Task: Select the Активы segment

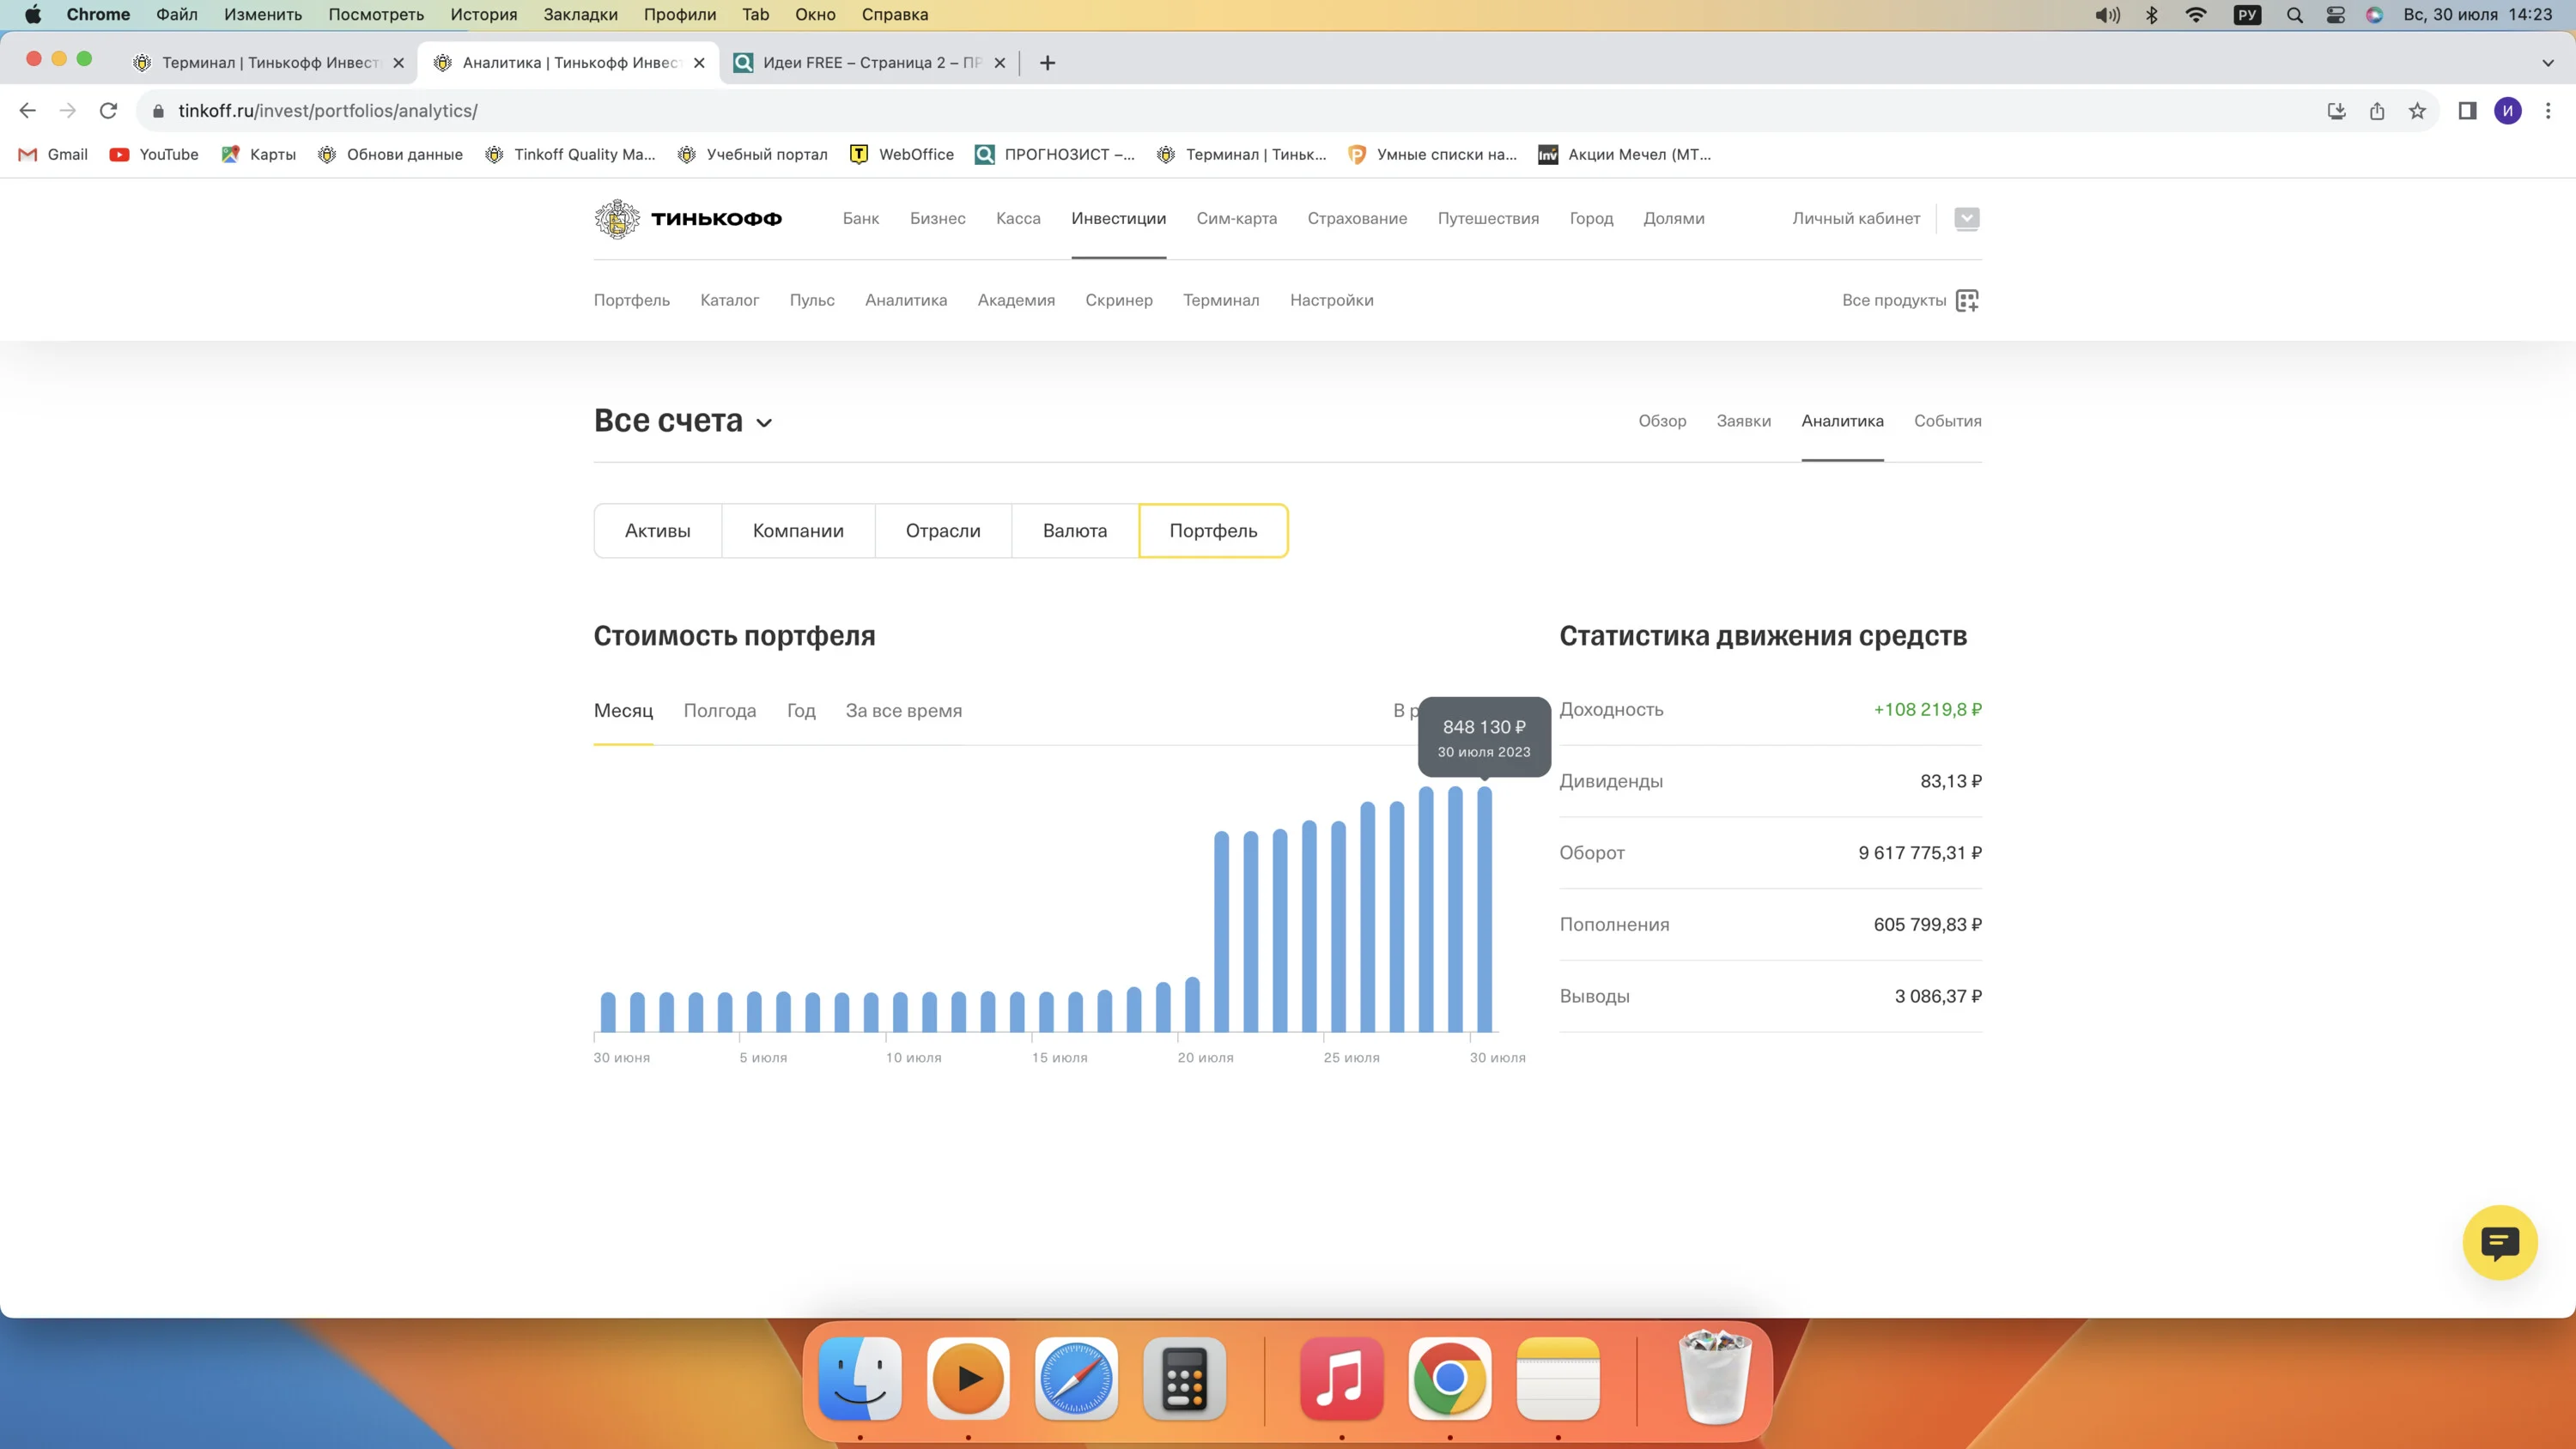Action: tap(658, 531)
